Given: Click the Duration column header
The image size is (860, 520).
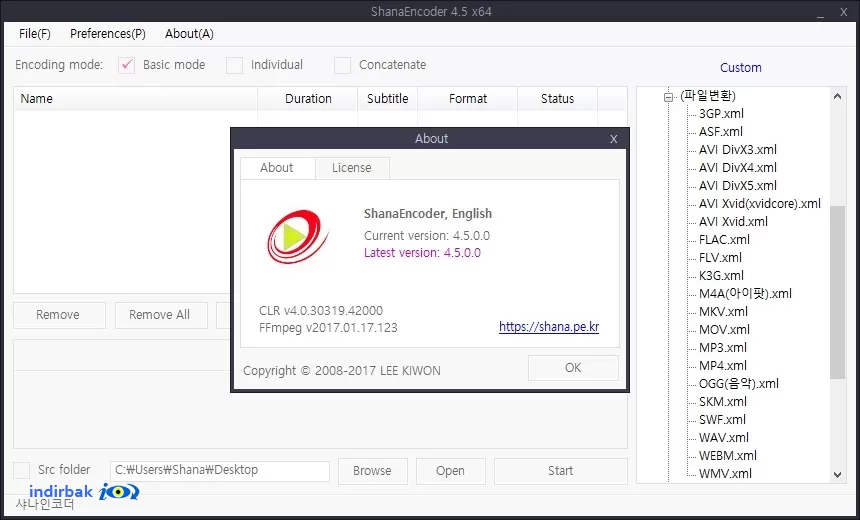Looking at the screenshot, I should (308, 99).
